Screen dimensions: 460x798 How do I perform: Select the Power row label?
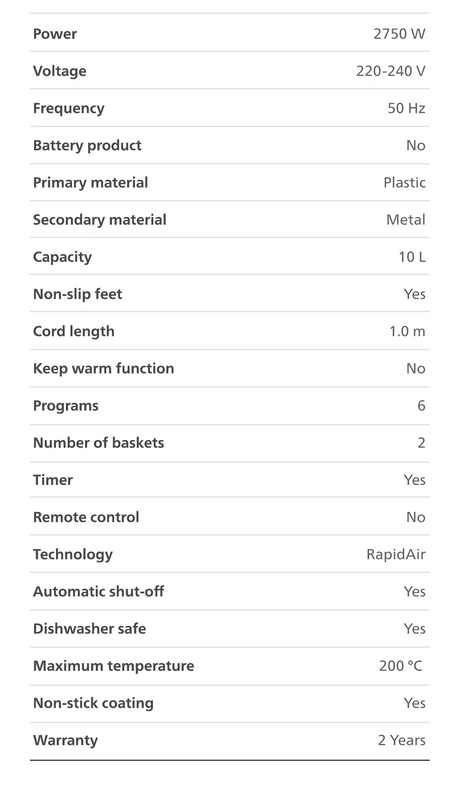coord(55,34)
